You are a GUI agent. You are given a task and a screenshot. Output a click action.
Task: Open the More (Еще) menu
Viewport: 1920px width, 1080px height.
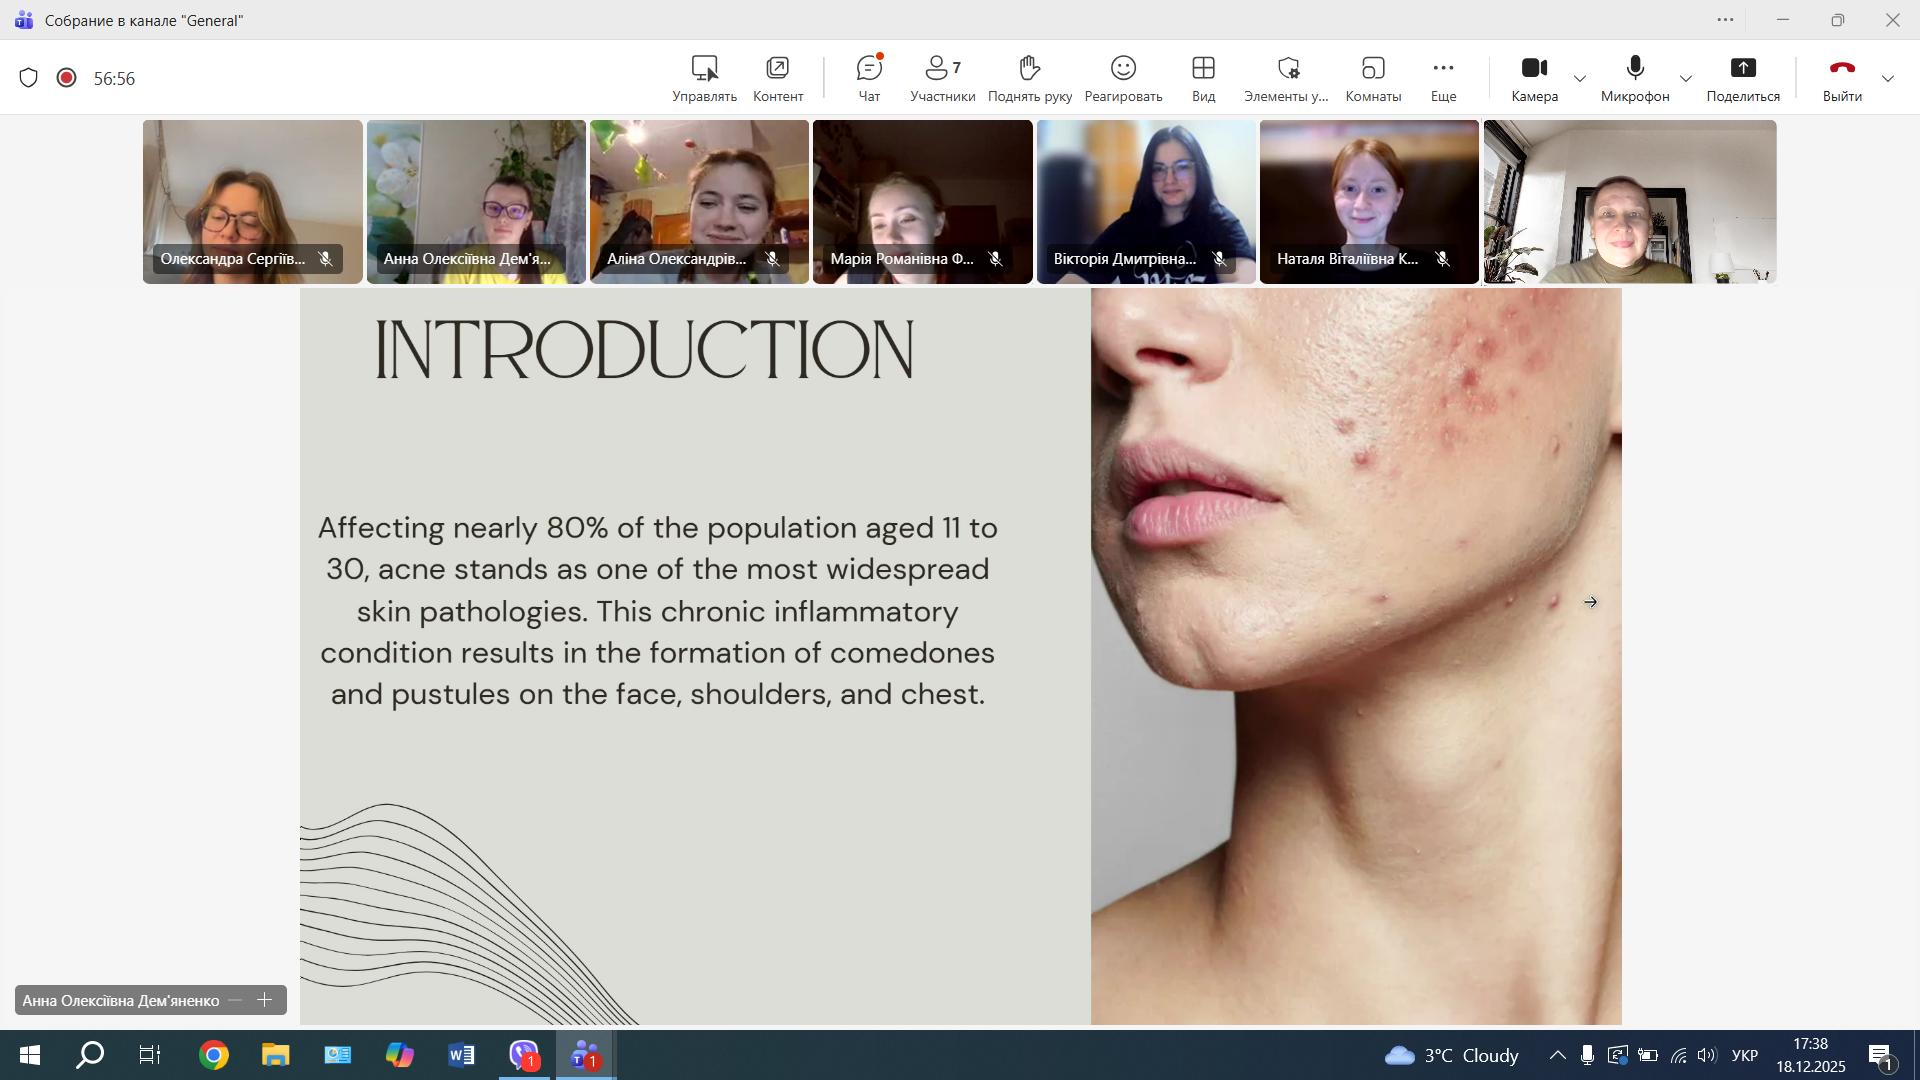pyautogui.click(x=1442, y=78)
